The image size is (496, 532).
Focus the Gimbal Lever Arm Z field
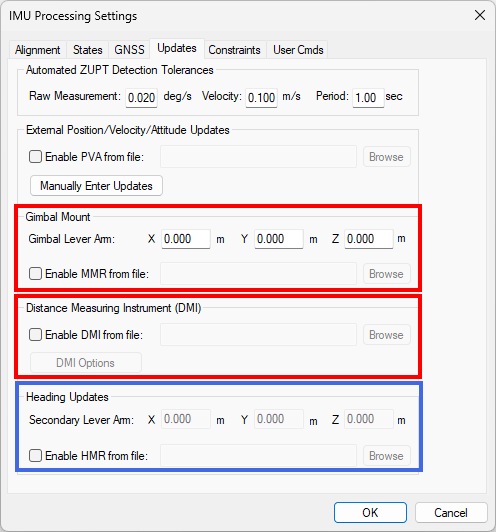click(369, 239)
